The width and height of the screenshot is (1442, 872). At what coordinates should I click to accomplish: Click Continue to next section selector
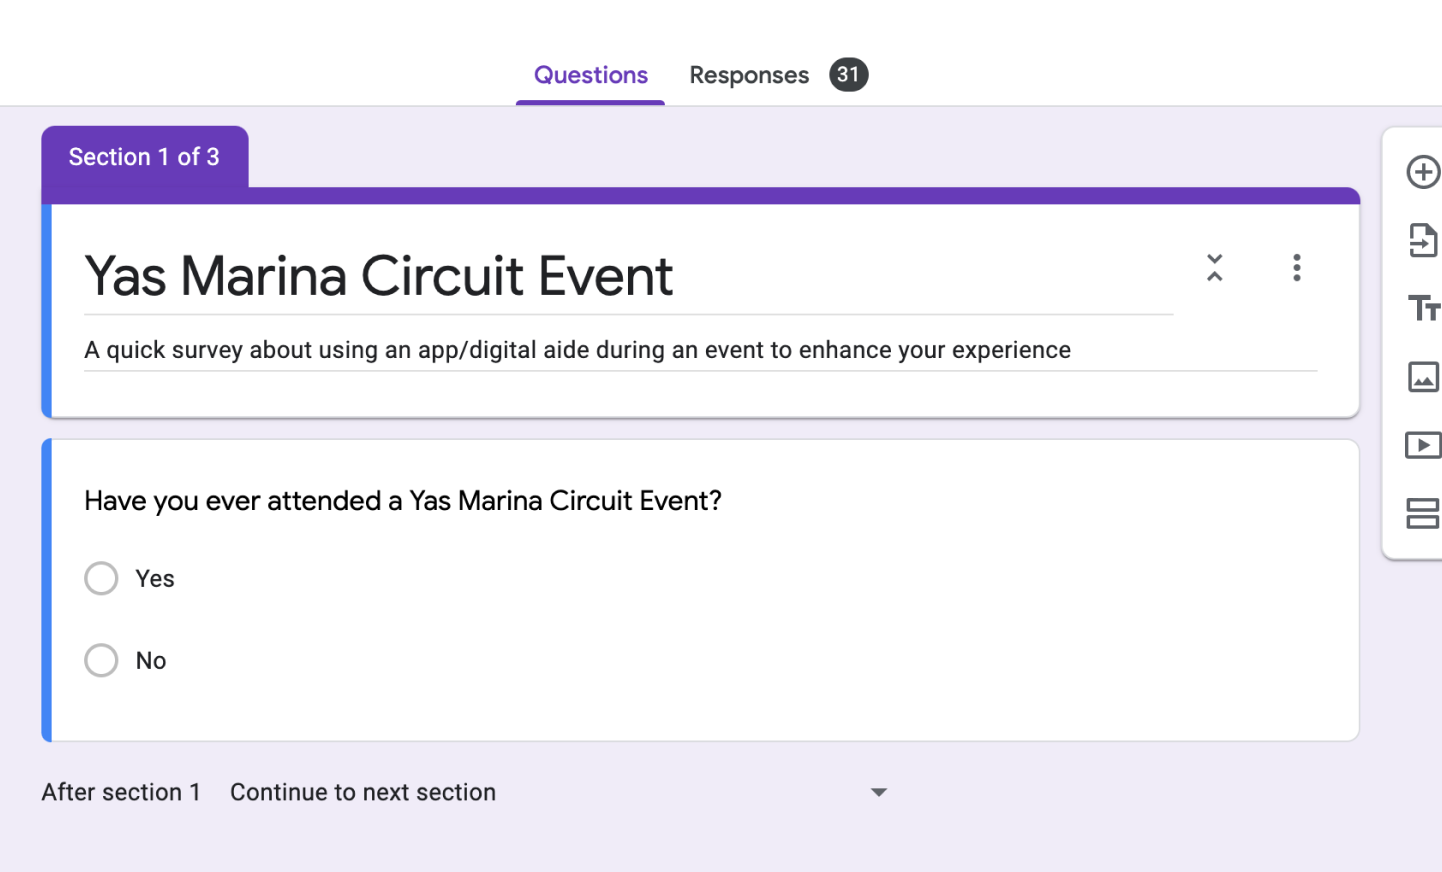coord(558,792)
